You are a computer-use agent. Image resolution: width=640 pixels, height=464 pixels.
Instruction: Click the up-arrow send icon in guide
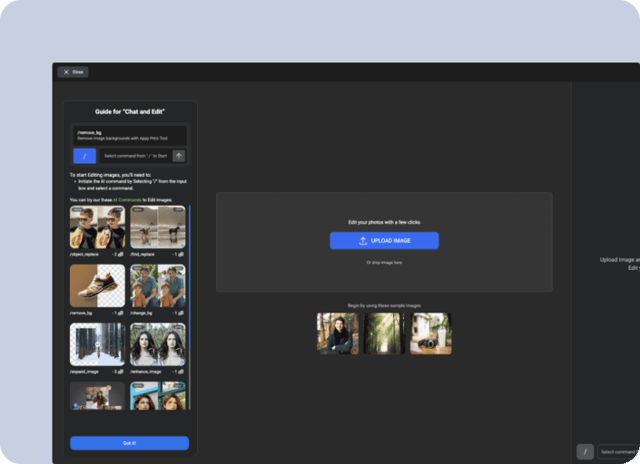tap(179, 156)
